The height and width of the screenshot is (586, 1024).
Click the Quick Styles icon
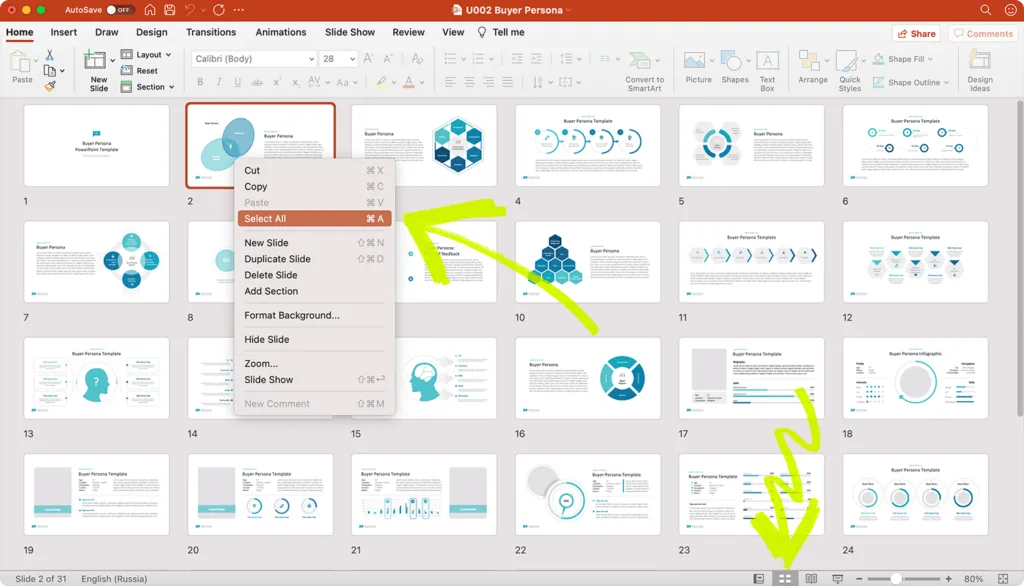coord(847,61)
